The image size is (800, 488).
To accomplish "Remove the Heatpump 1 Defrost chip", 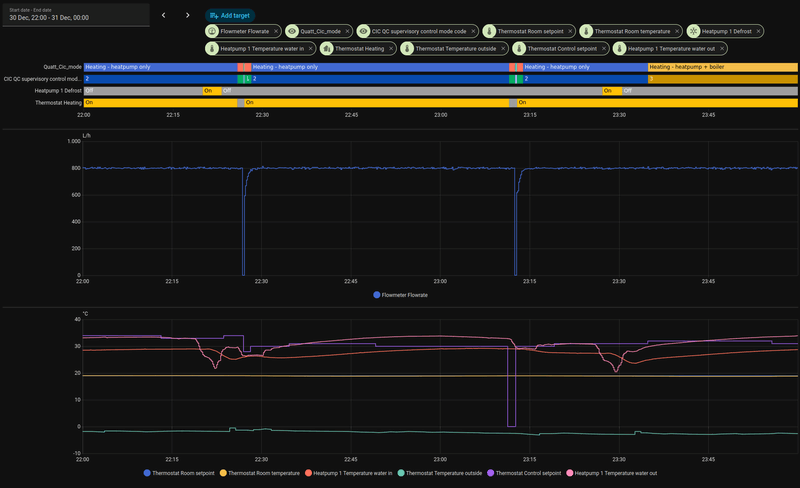I will point(758,31).
